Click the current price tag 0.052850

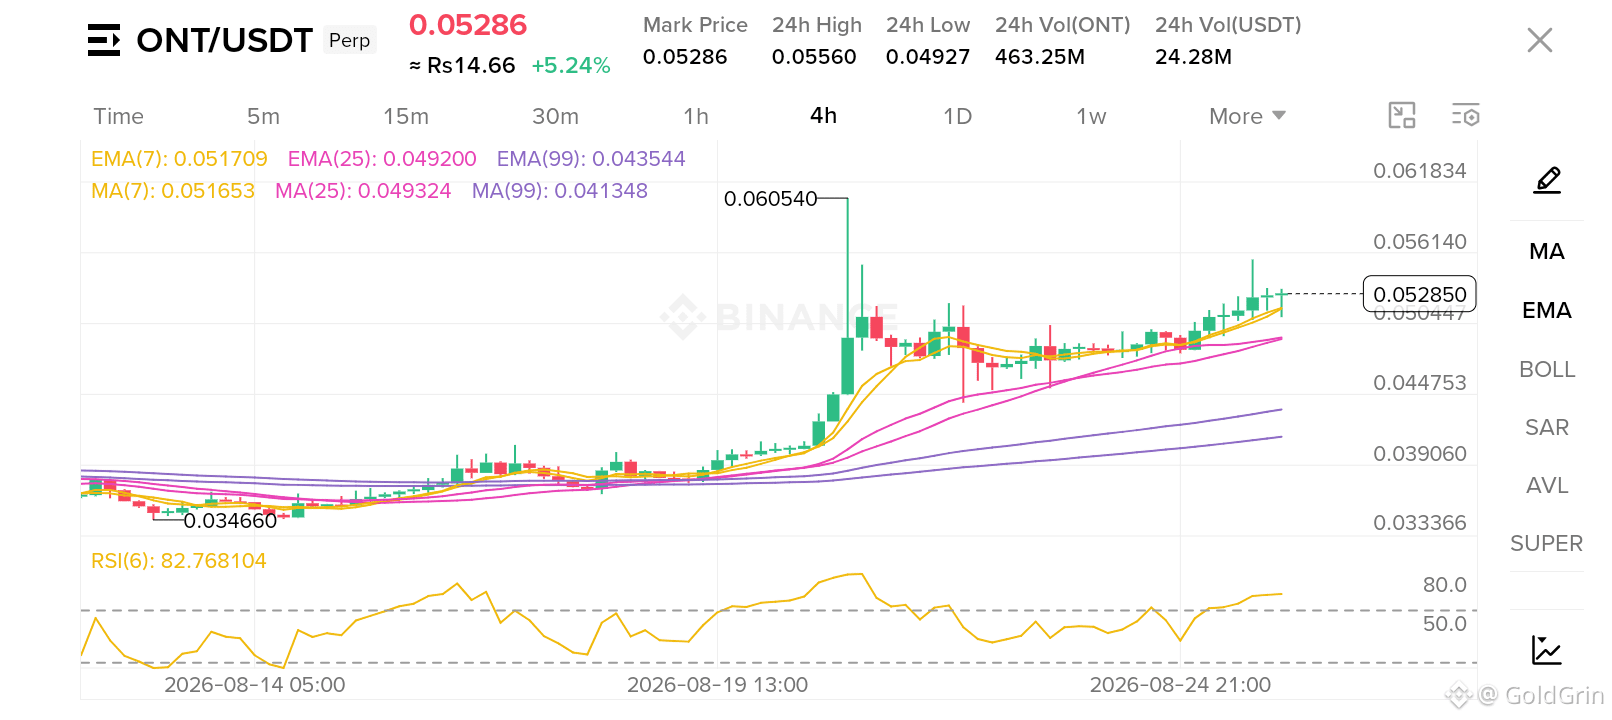(x=1420, y=294)
